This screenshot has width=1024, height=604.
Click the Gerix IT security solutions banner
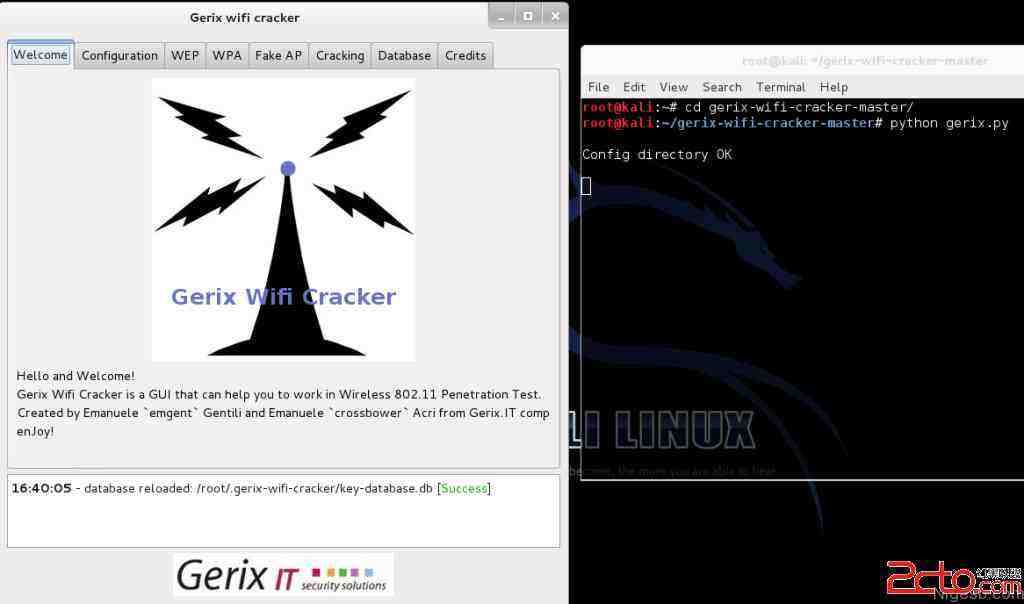click(x=283, y=575)
